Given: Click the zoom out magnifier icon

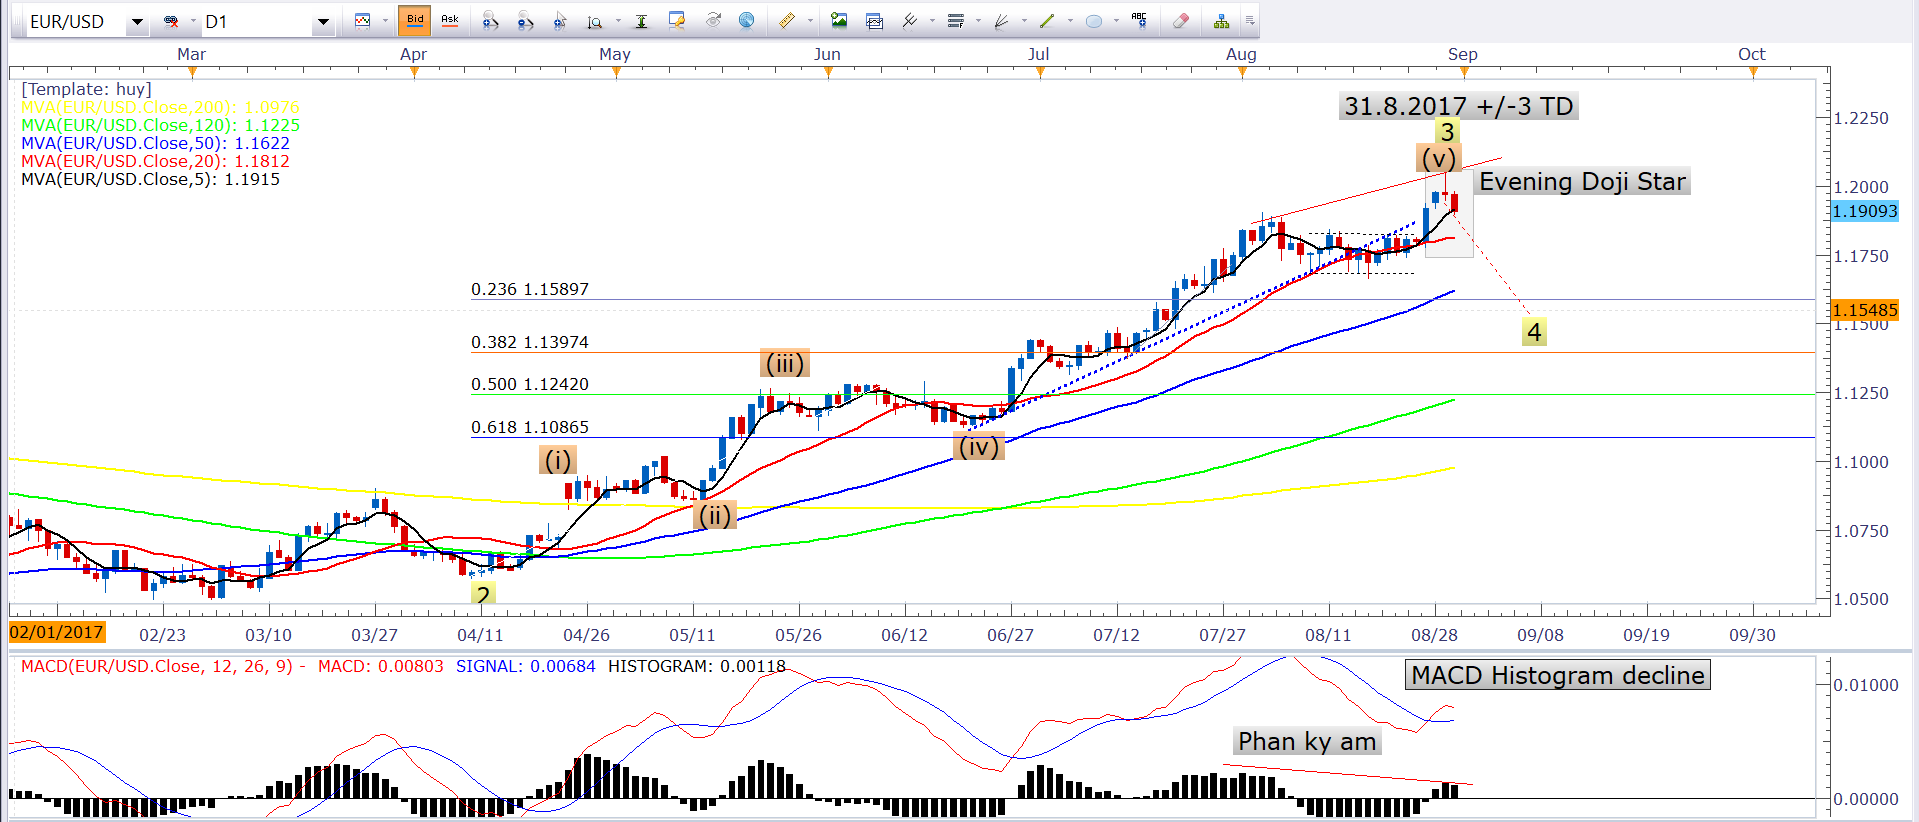Looking at the screenshot, I should pos(525,21).
